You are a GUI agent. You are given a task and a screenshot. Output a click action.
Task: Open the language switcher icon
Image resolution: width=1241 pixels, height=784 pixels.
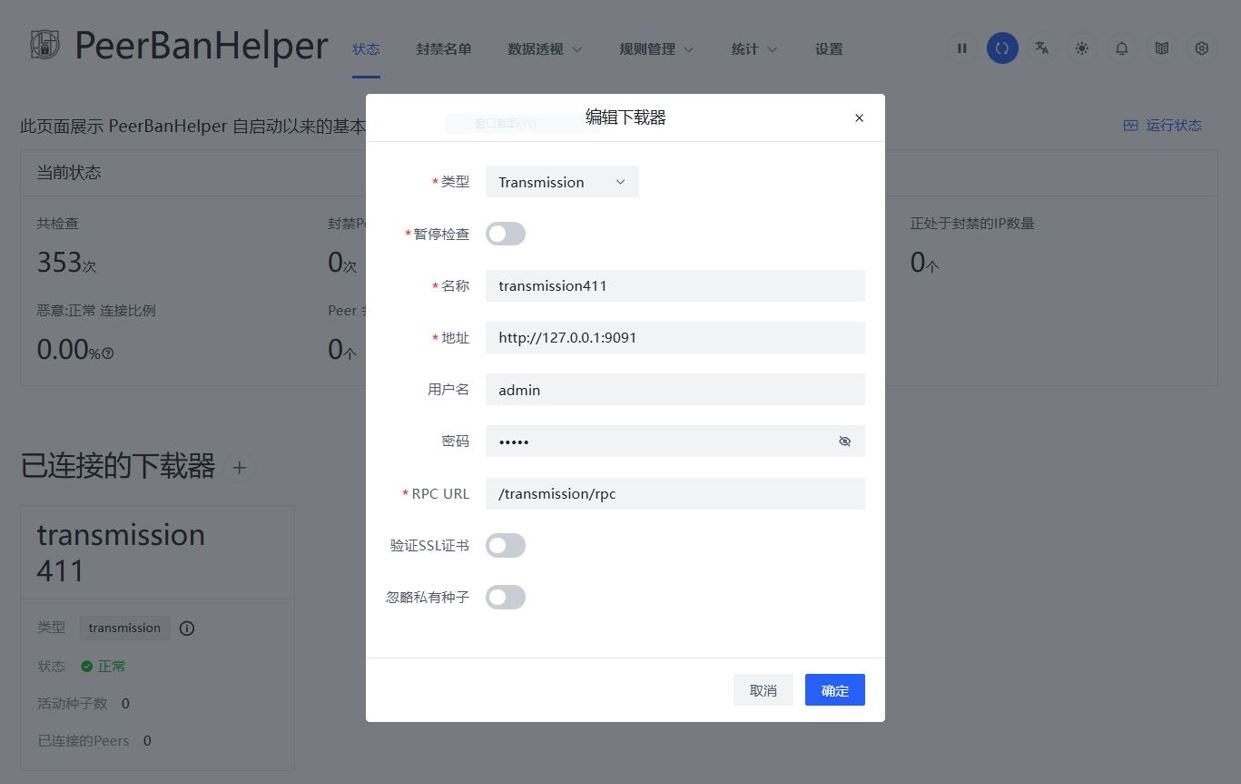[x=1042, y=48]
